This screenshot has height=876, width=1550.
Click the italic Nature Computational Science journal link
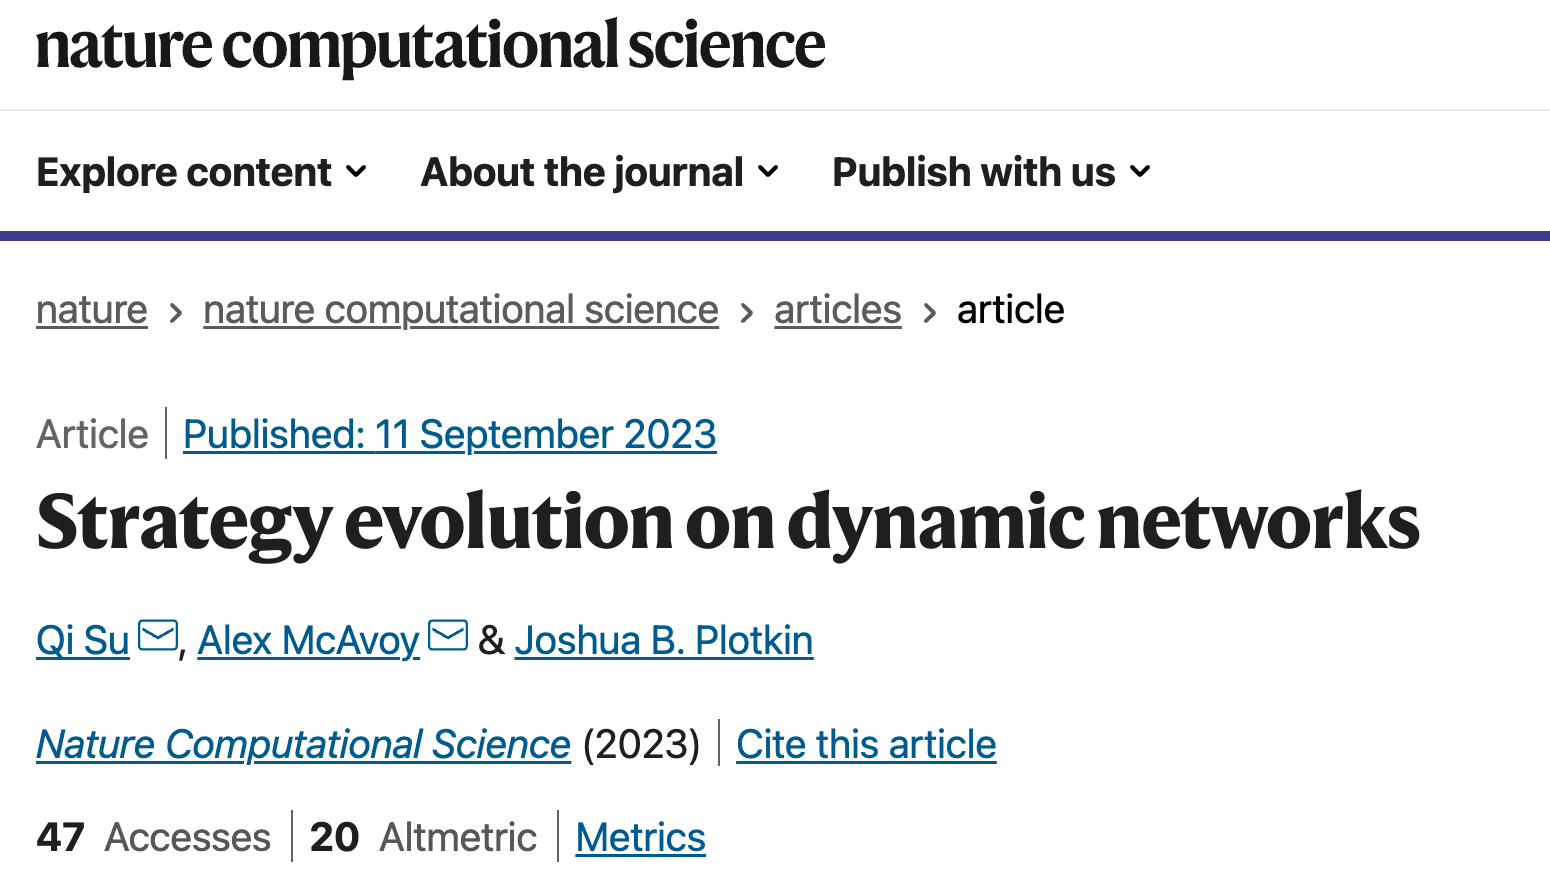(304, 744)
